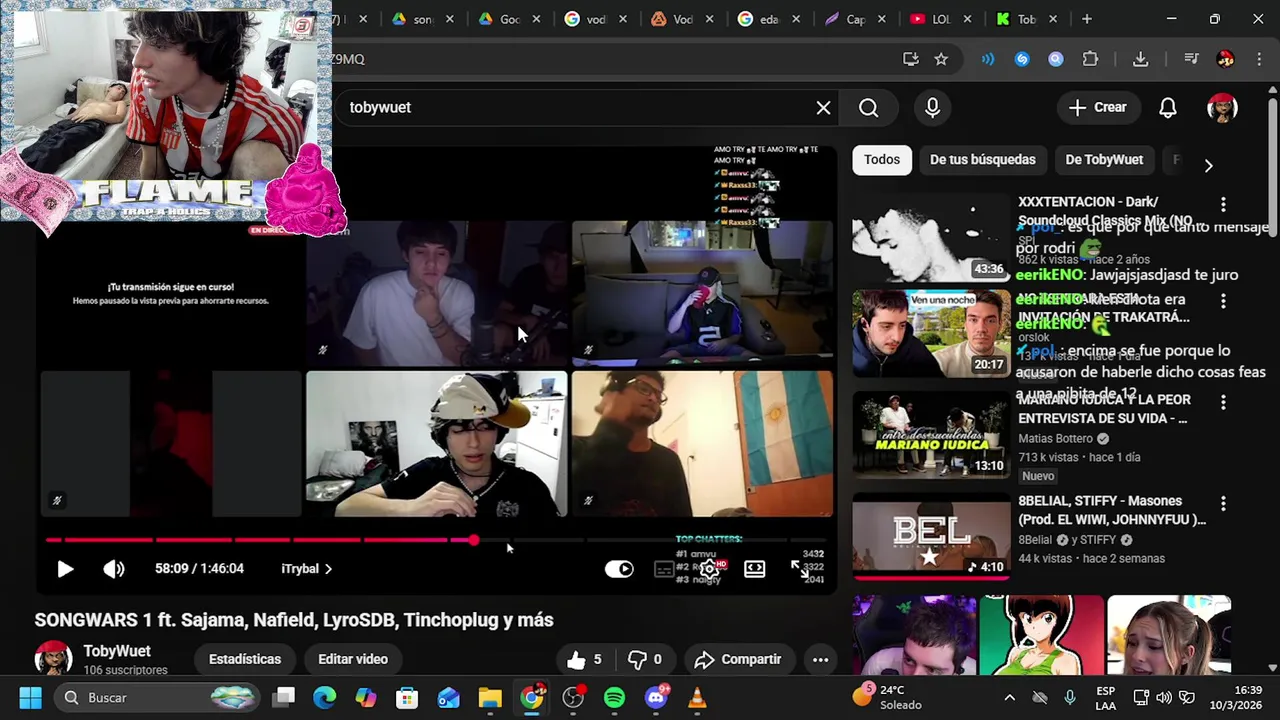This screenshot has height=720, width=1280.
Task: Like the video with thumbs up
Action: click(x=584, y=660)
